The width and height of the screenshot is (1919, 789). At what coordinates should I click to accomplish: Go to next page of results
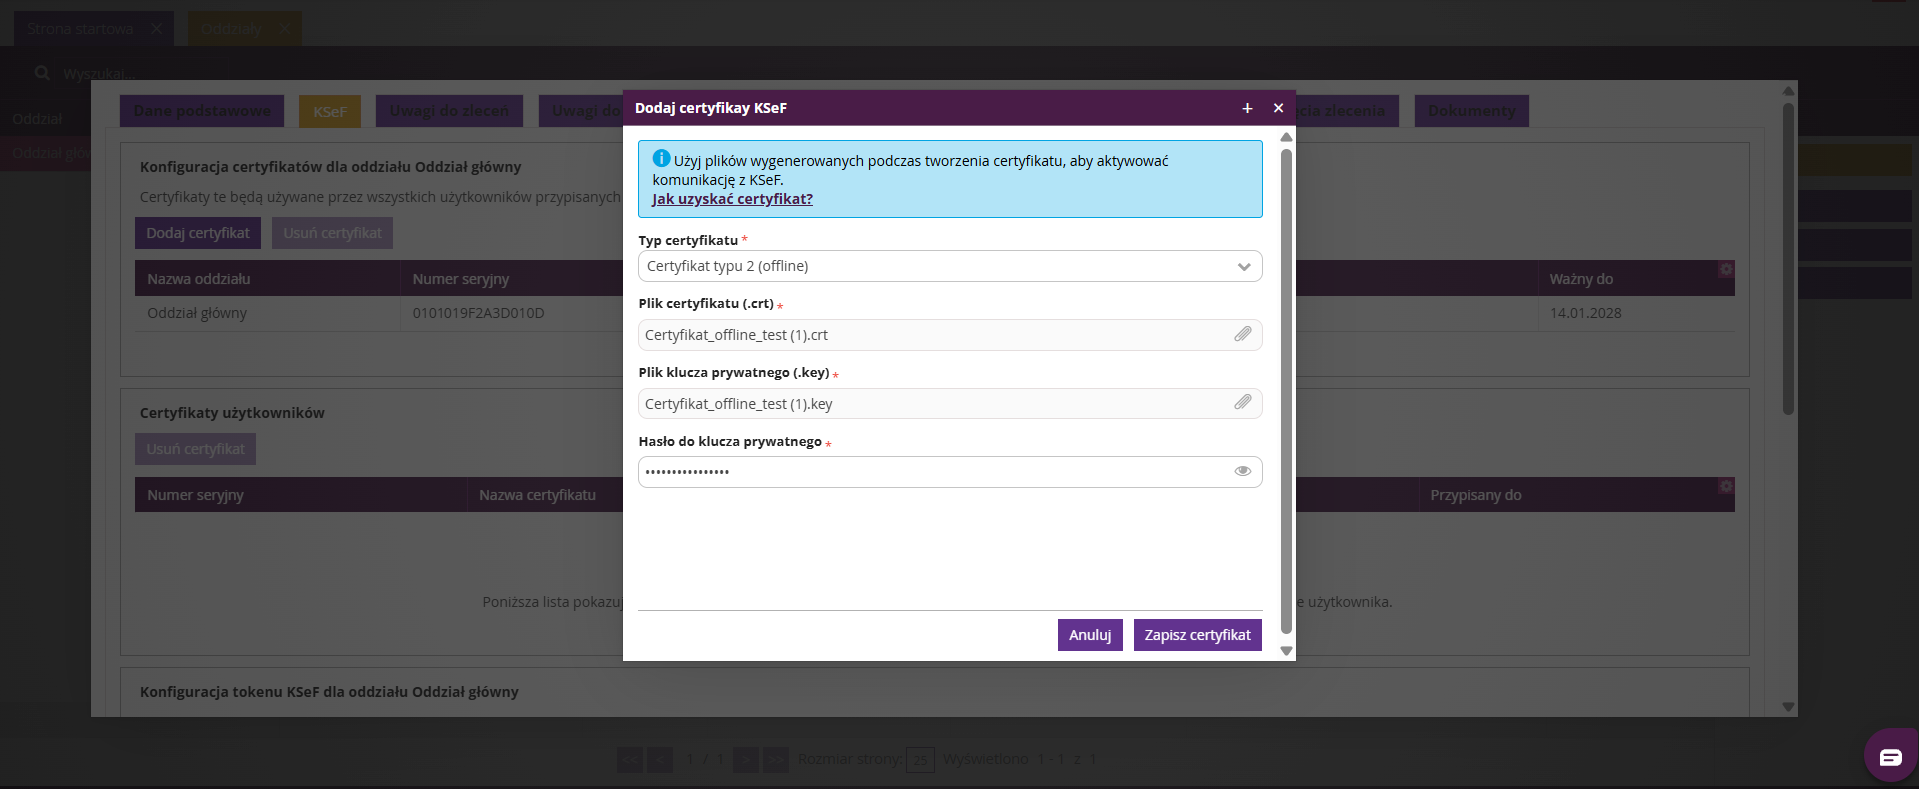[x=746, y=760]
